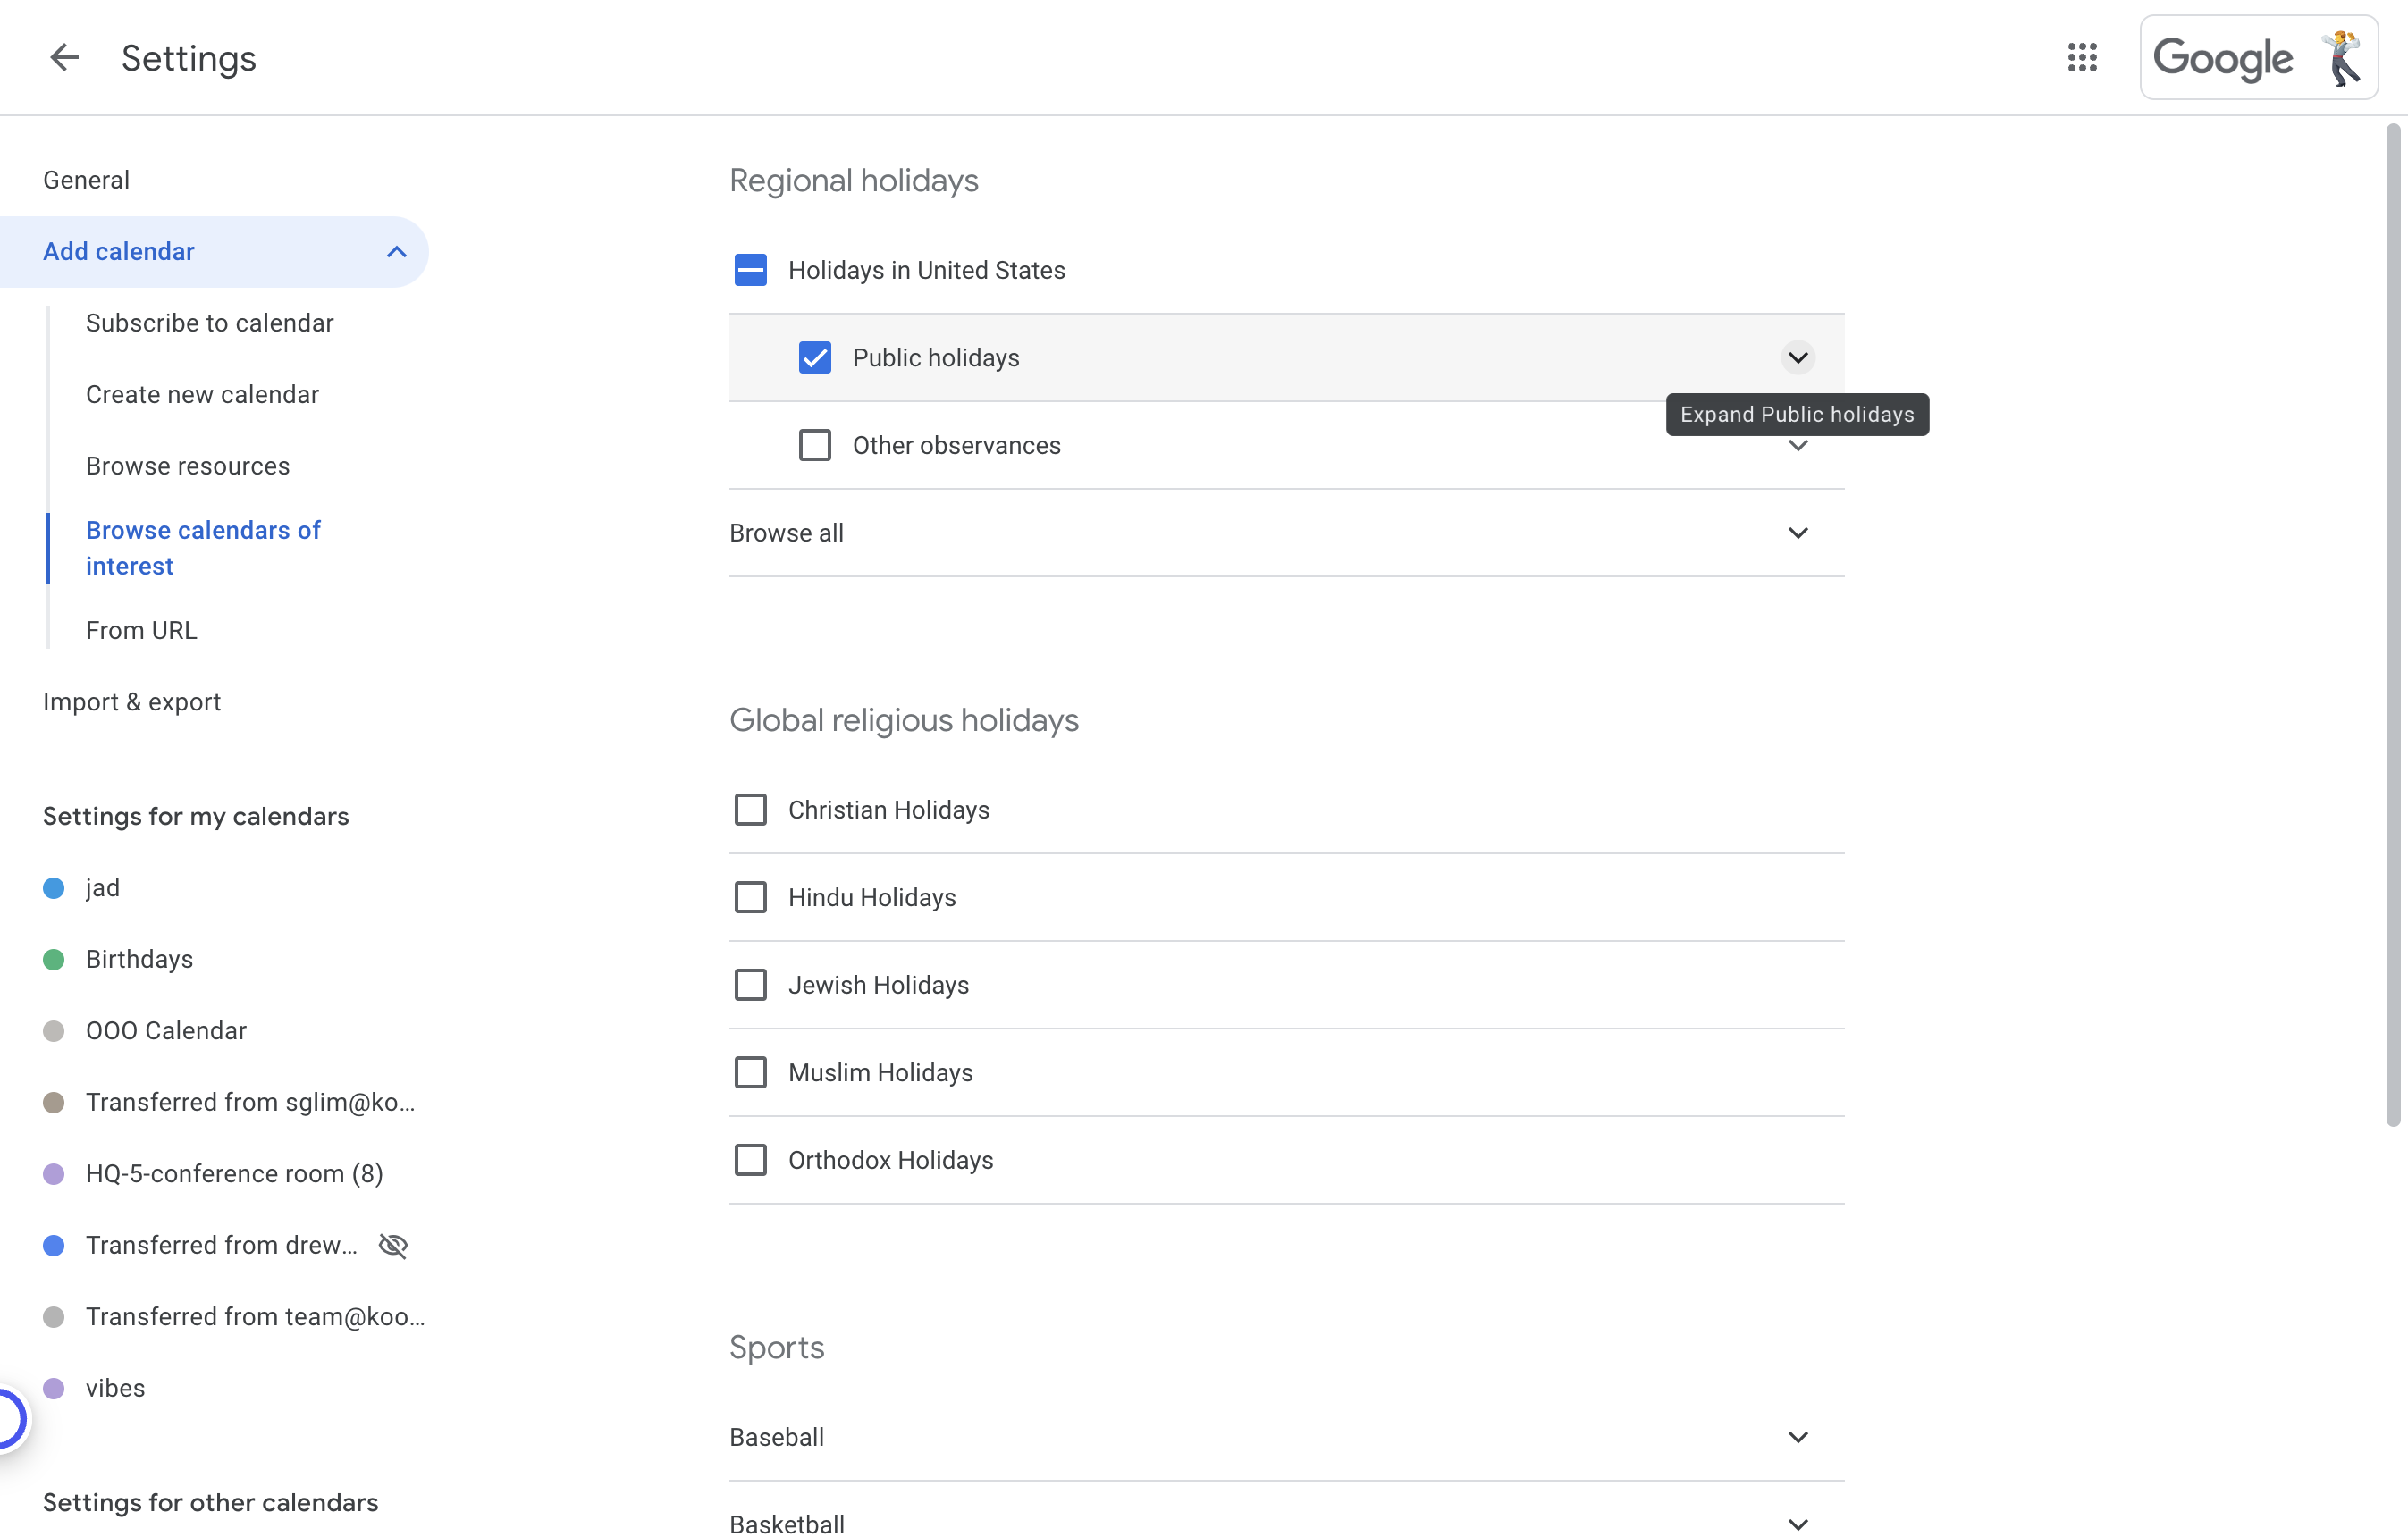Uncheck the Public holidays checkbox

tap(815, 358)
